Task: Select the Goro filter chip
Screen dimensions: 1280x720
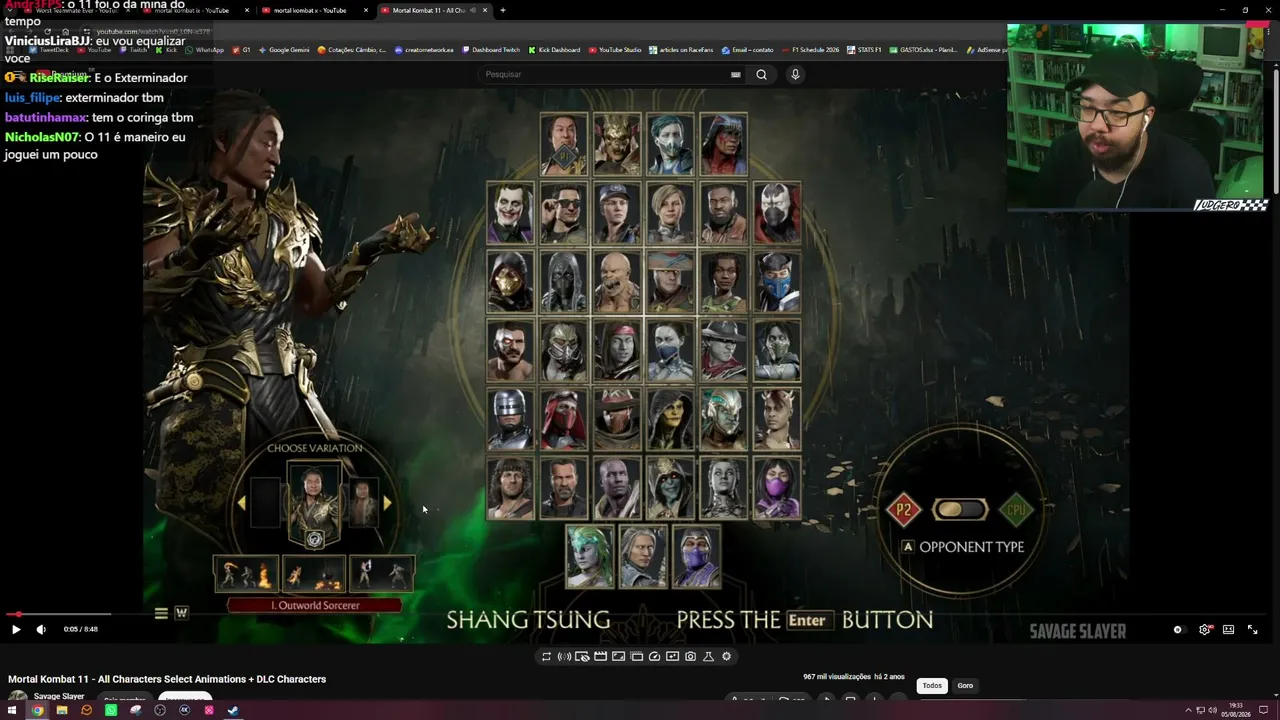Action: pos(965,686)
